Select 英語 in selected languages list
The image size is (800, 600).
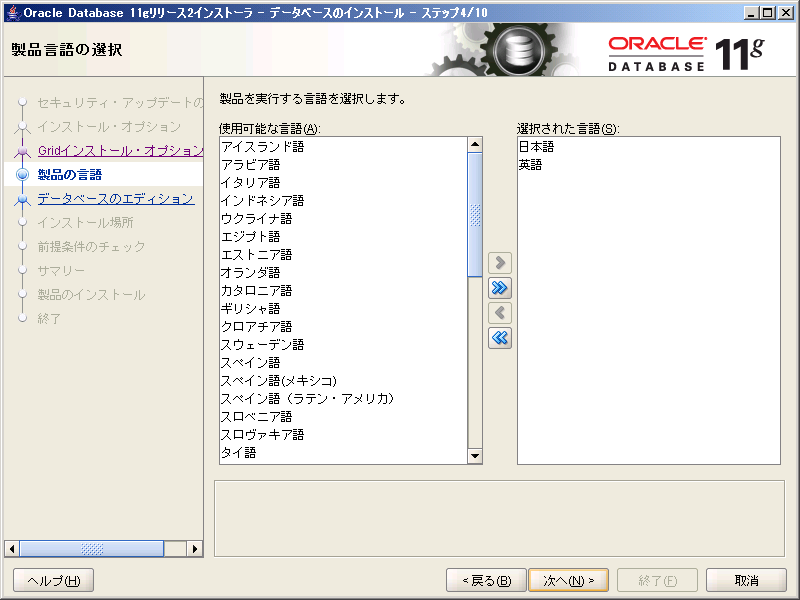(531, 165)
